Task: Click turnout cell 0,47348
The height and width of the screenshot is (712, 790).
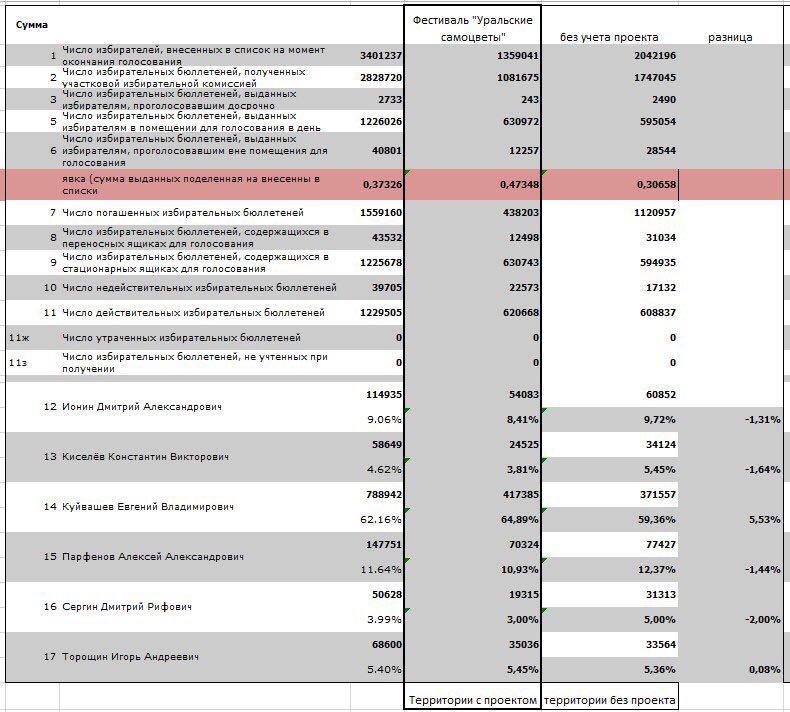Action: coord(519,184)
